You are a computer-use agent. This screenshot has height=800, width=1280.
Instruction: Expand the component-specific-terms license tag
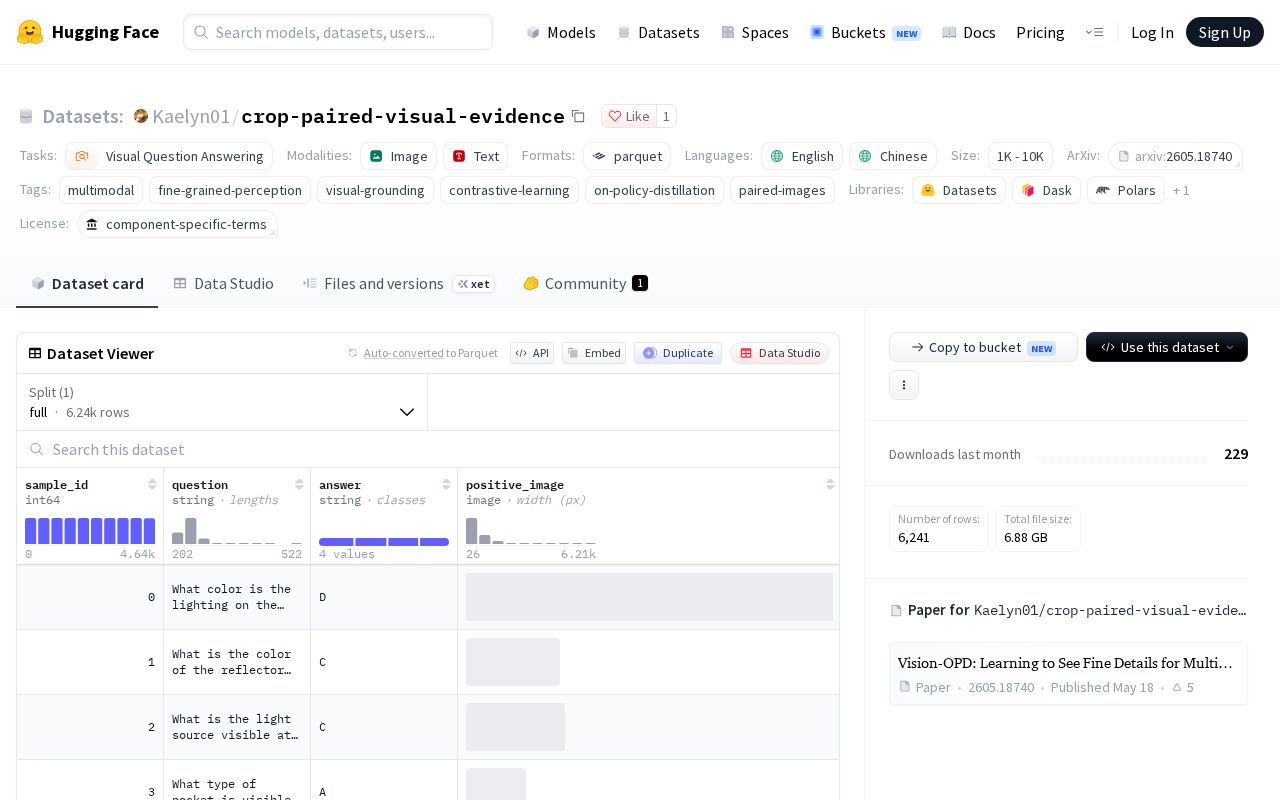[177, 224]
